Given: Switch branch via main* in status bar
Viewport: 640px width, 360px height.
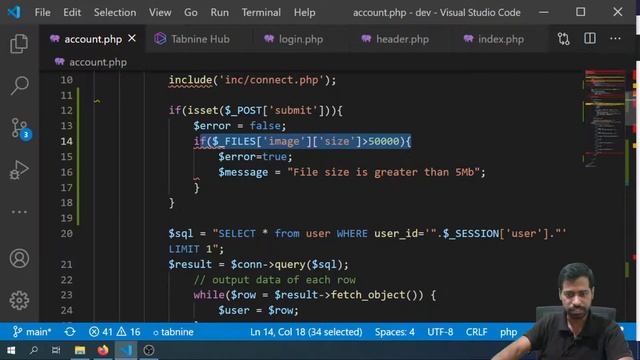Looking at the screenshot, I should pos(32,332).
